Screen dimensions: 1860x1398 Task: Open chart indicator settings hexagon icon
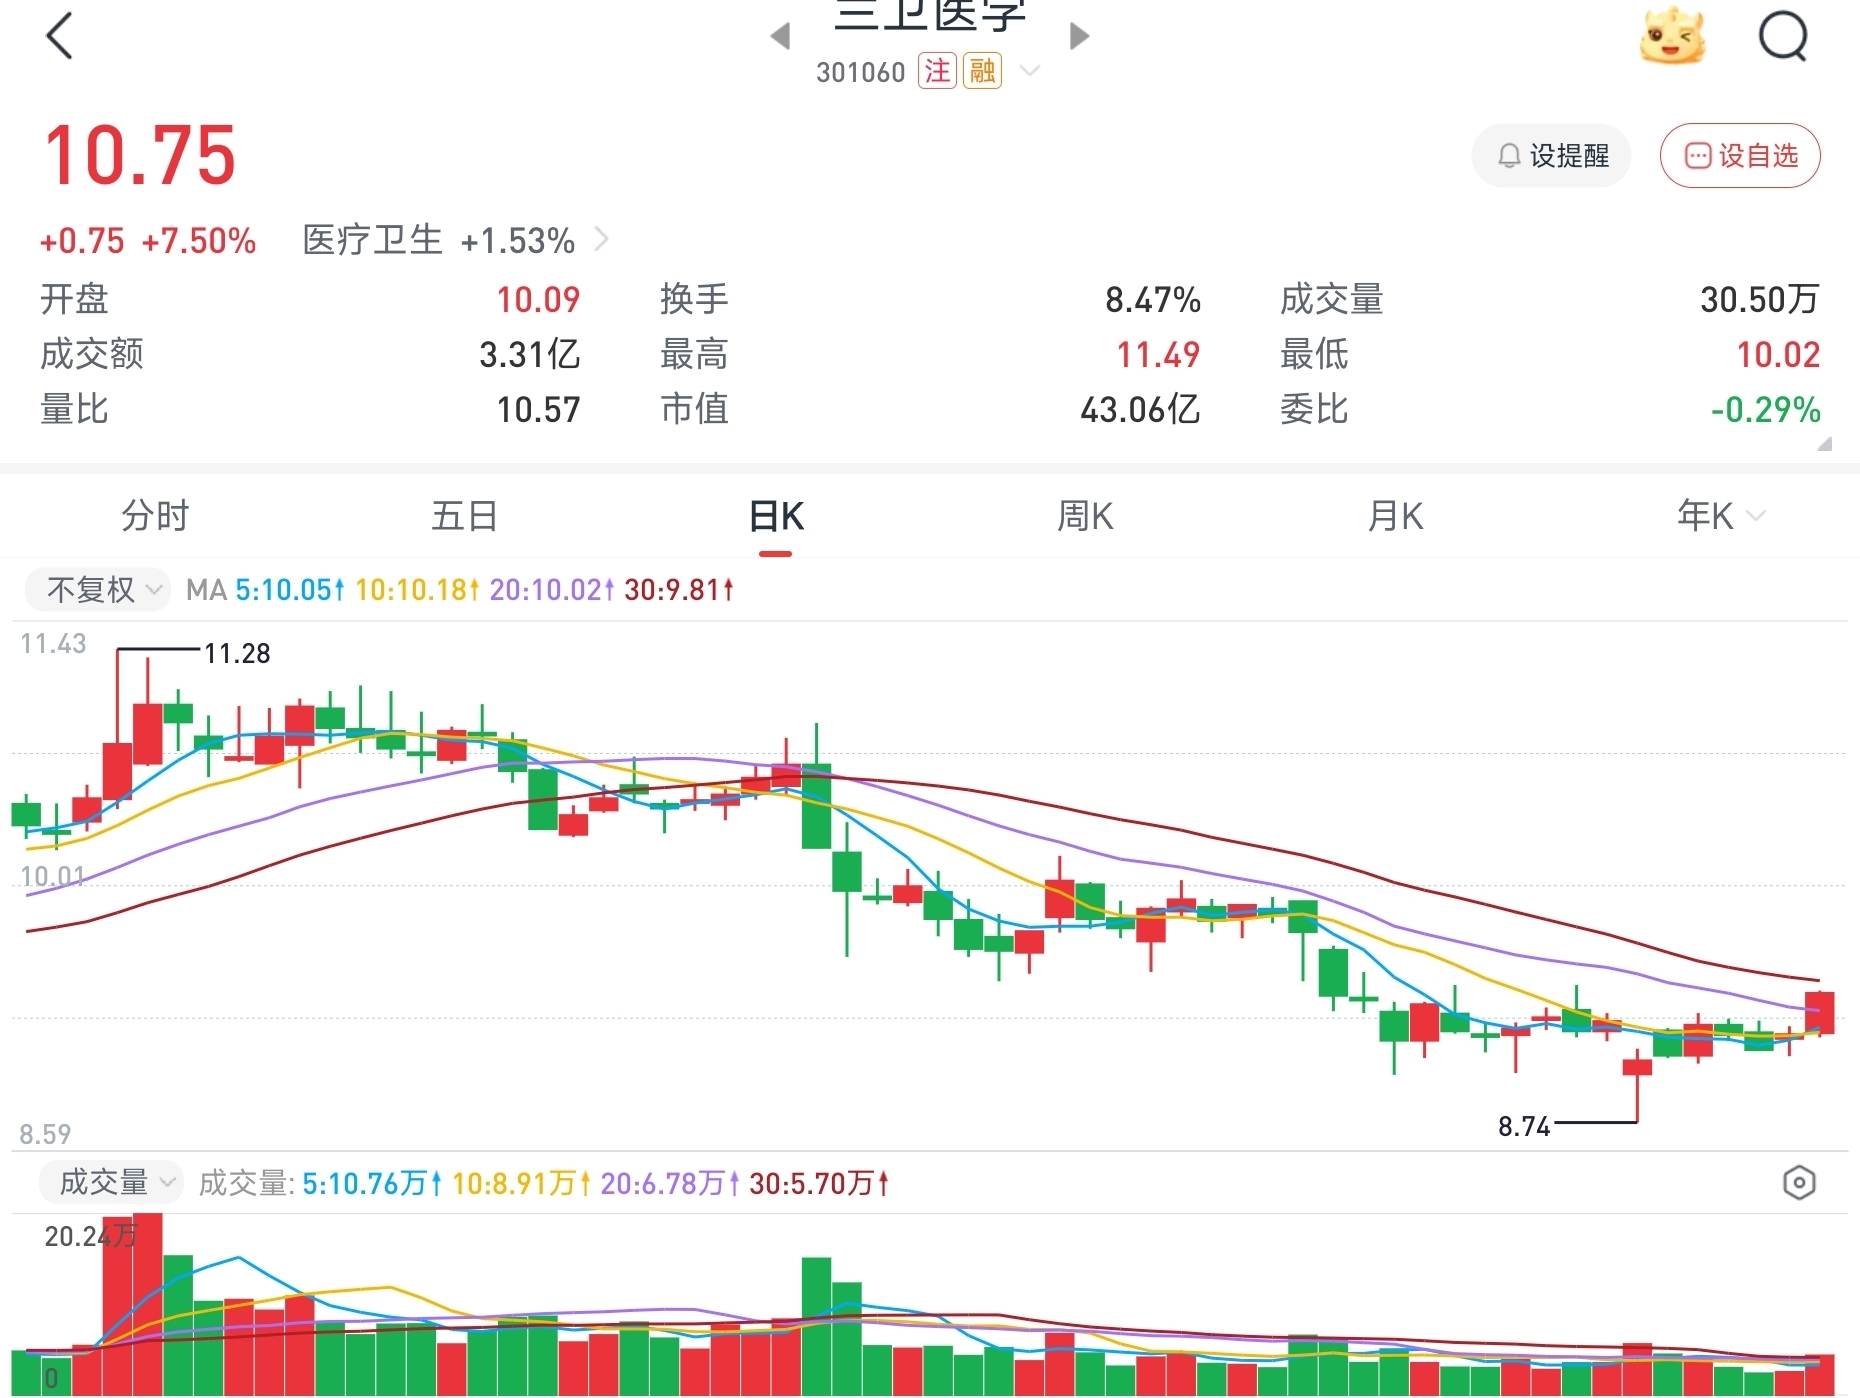pos(1799,1183)
